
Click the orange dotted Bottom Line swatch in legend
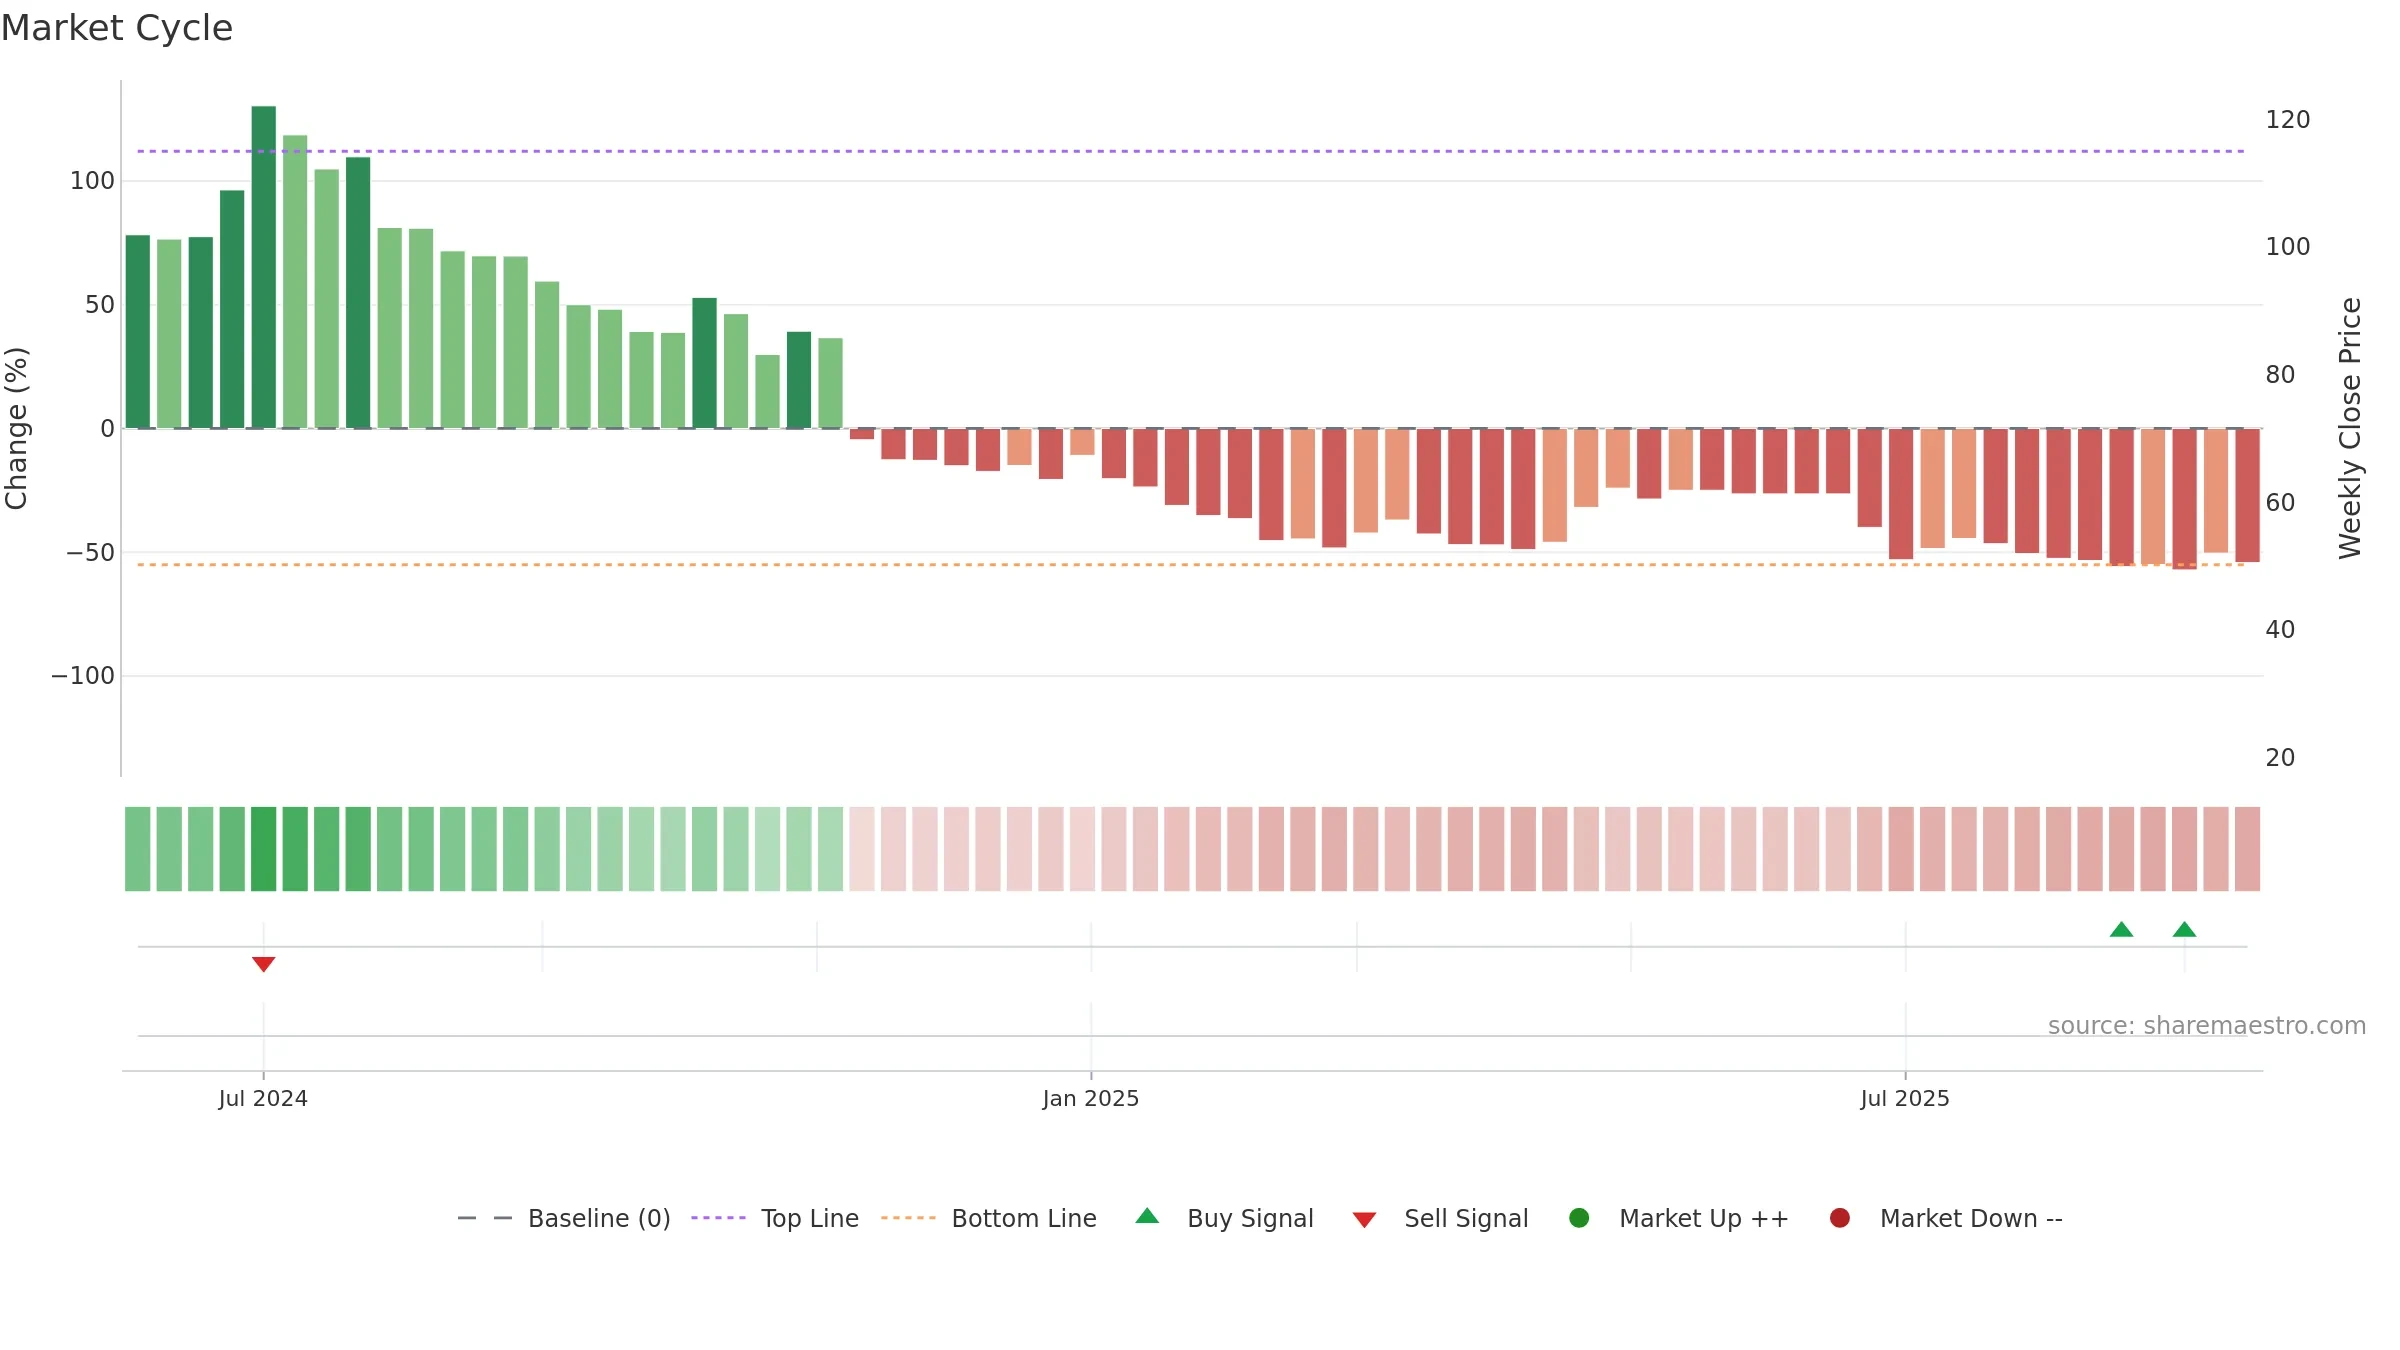pyautogui.click(x=909, y=1218)
